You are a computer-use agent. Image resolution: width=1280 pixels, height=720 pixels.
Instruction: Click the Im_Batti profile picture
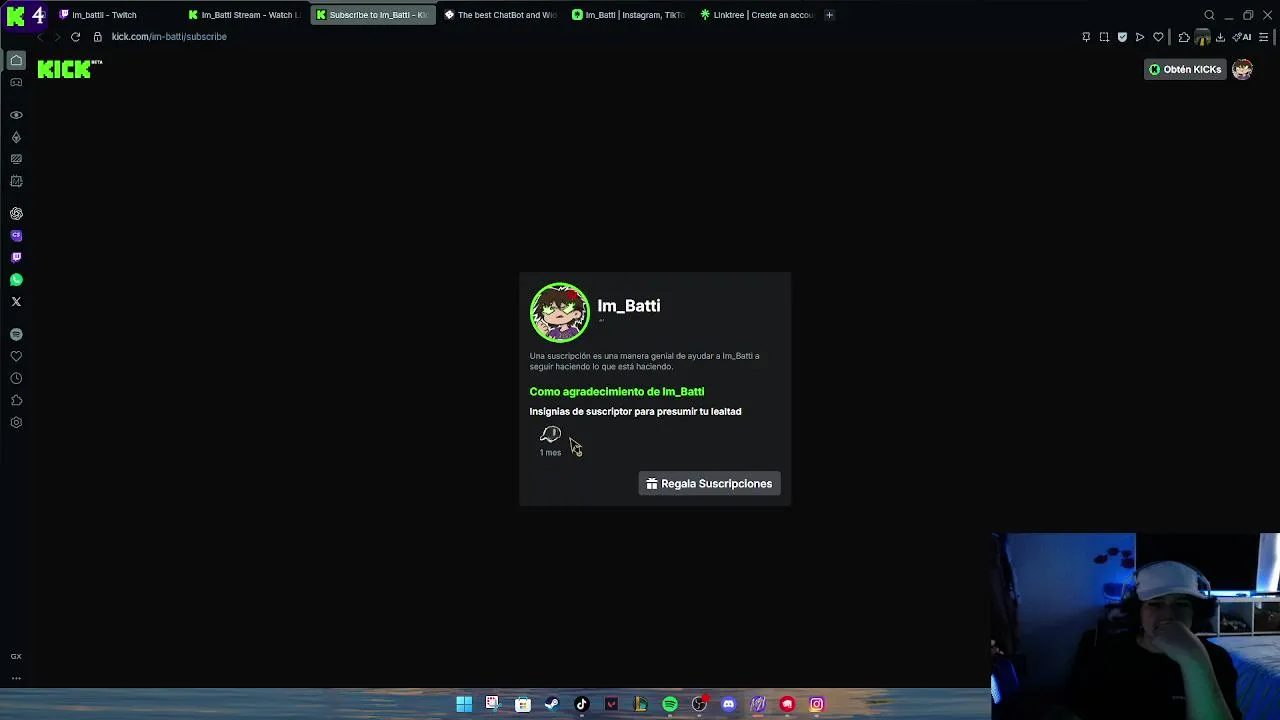pyautogui.click(x=560, y=313)
